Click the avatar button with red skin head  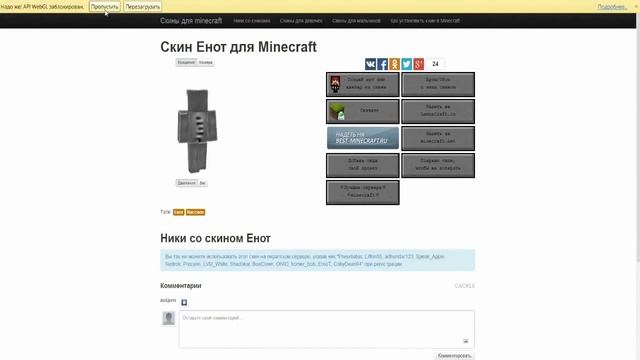pos(362,84)
